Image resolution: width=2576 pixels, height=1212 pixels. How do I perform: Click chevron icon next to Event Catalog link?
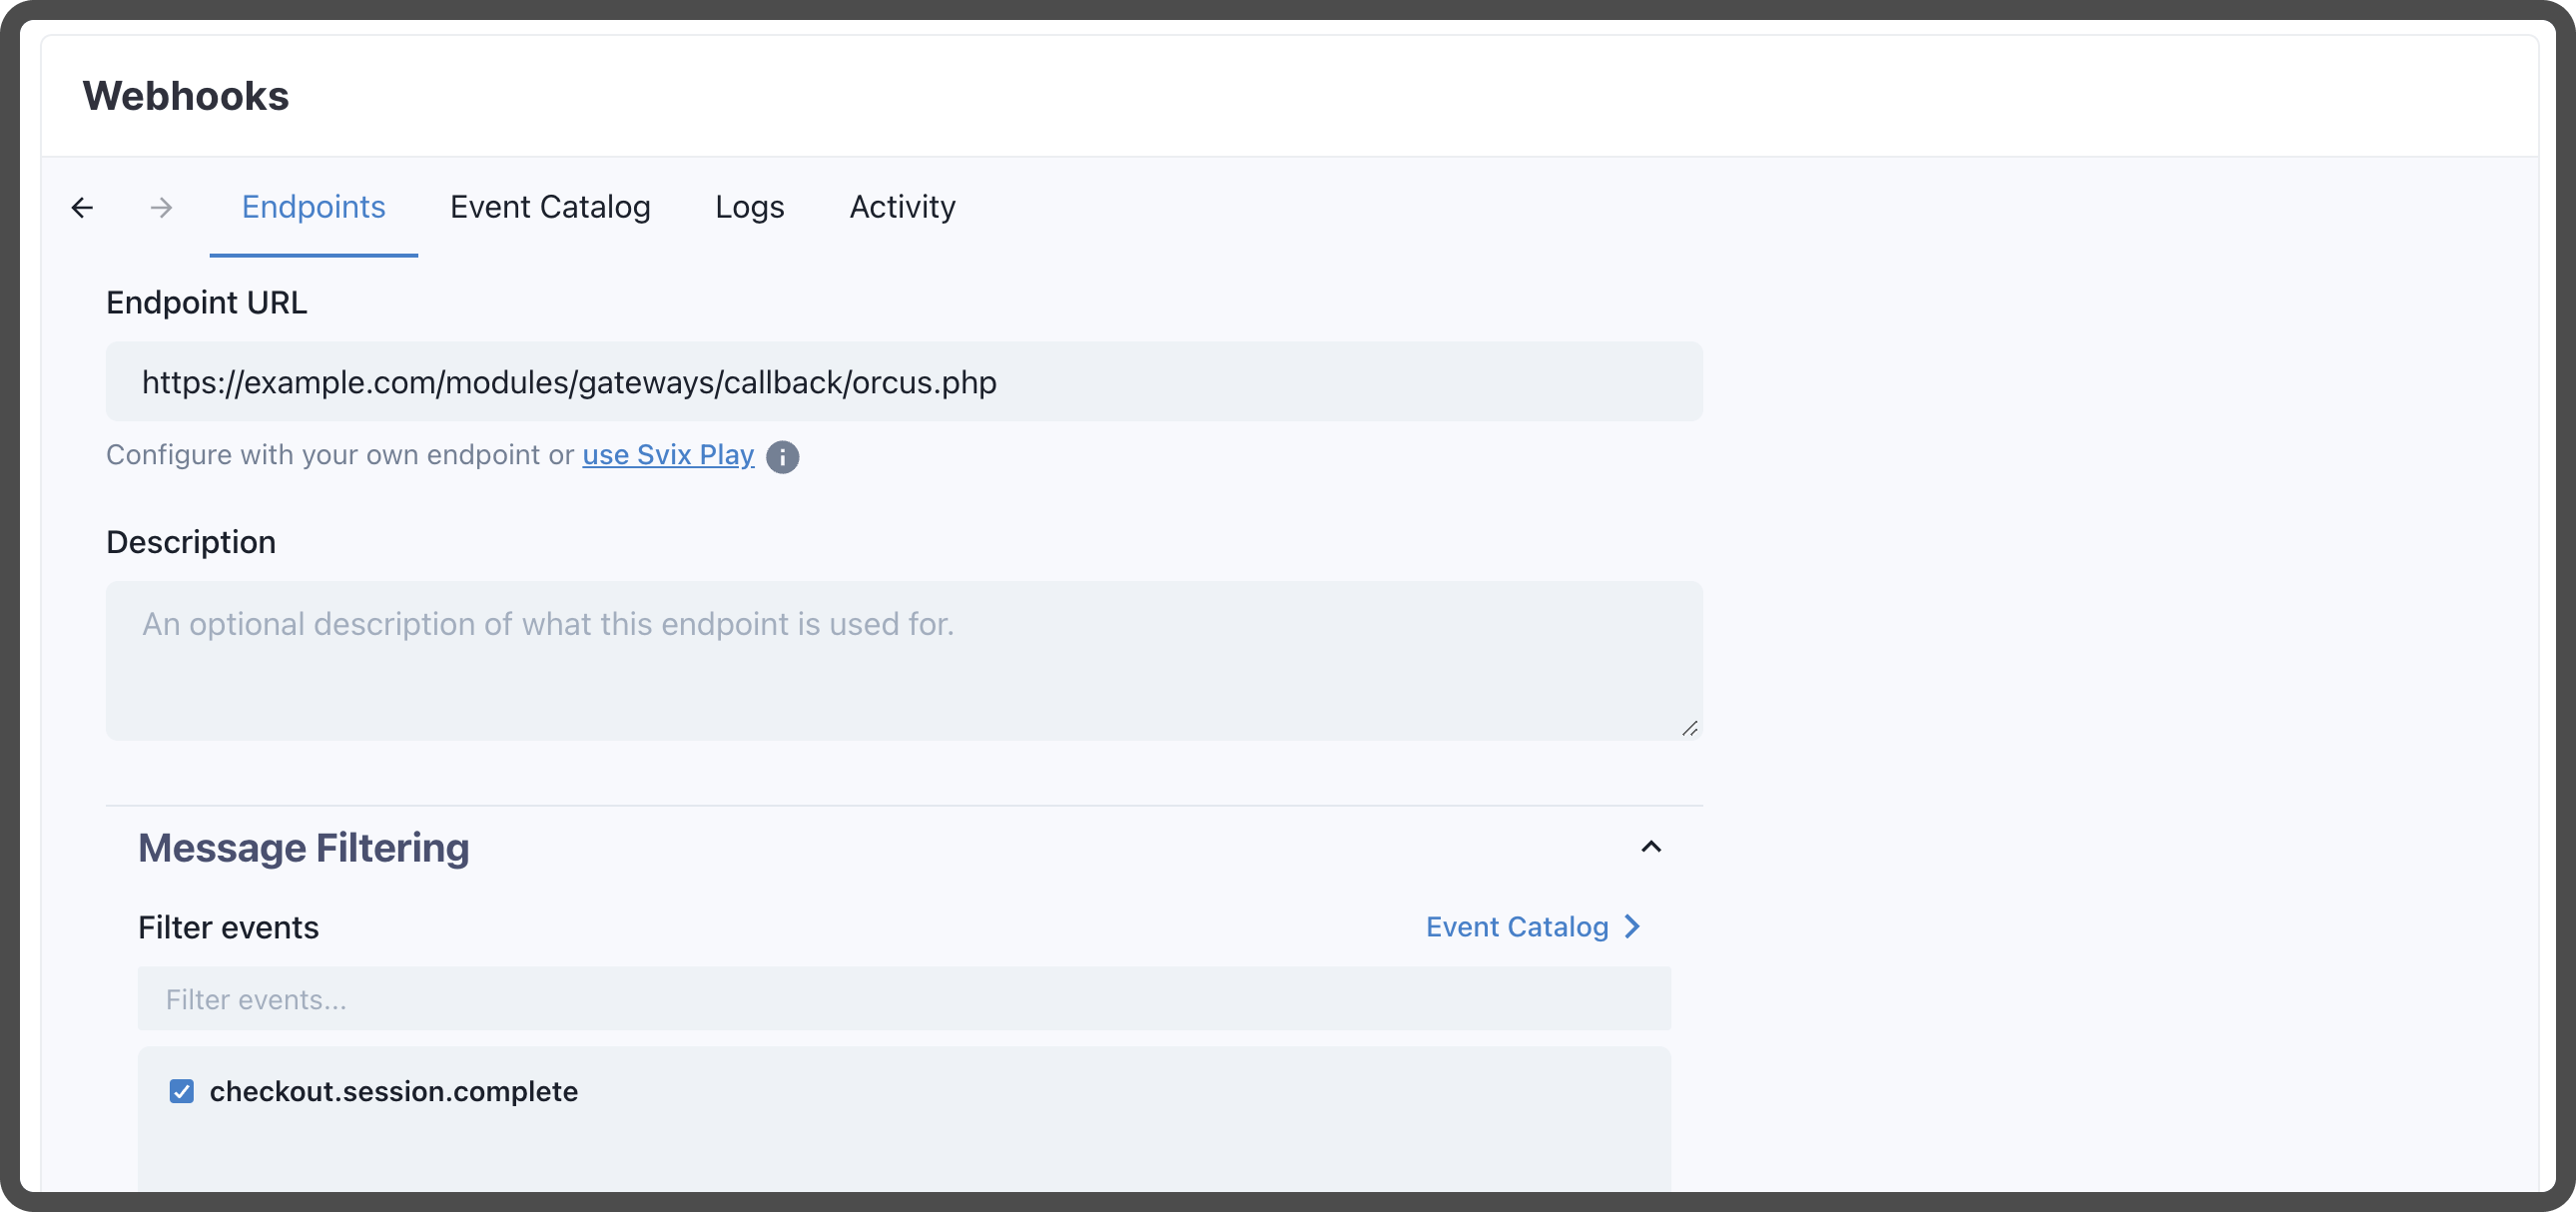pyautogui.click(x=1632, y=927)
